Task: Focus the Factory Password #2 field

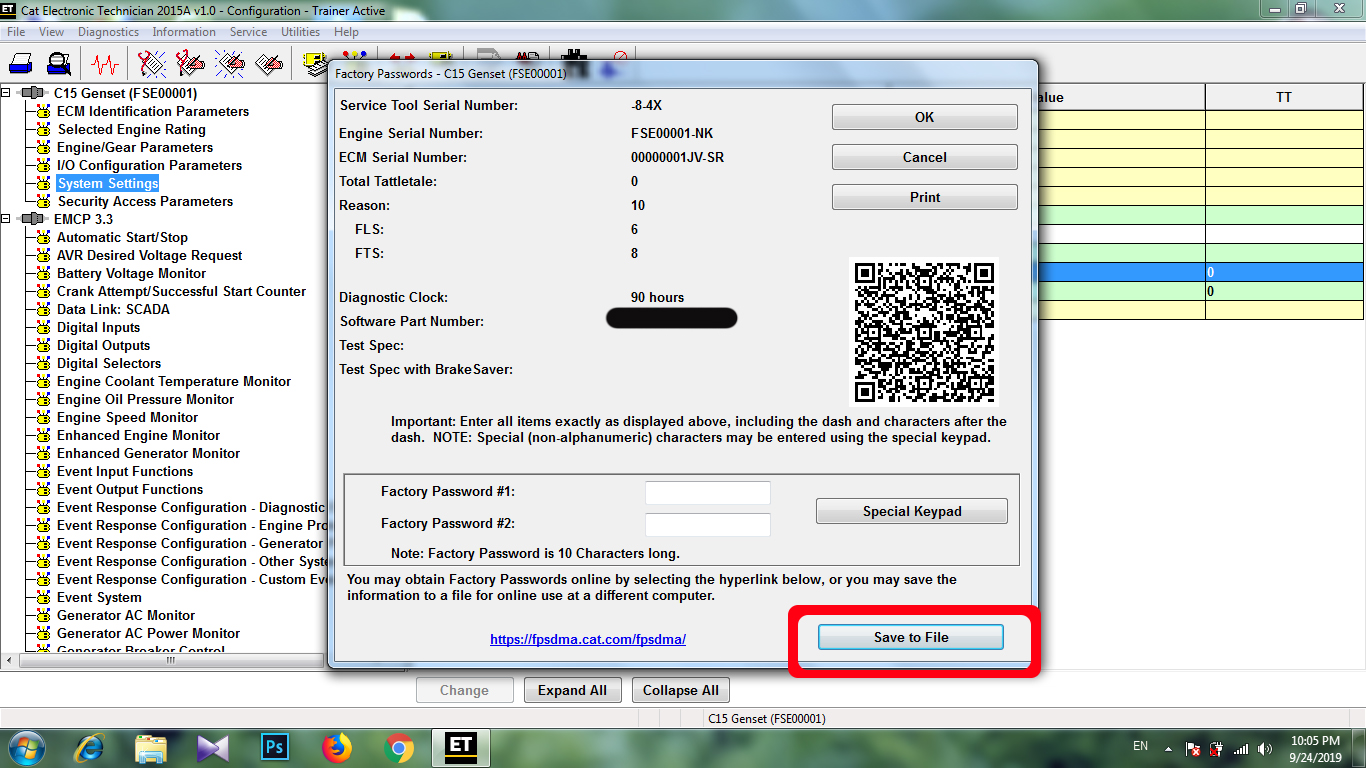Action: click(708, 525)
